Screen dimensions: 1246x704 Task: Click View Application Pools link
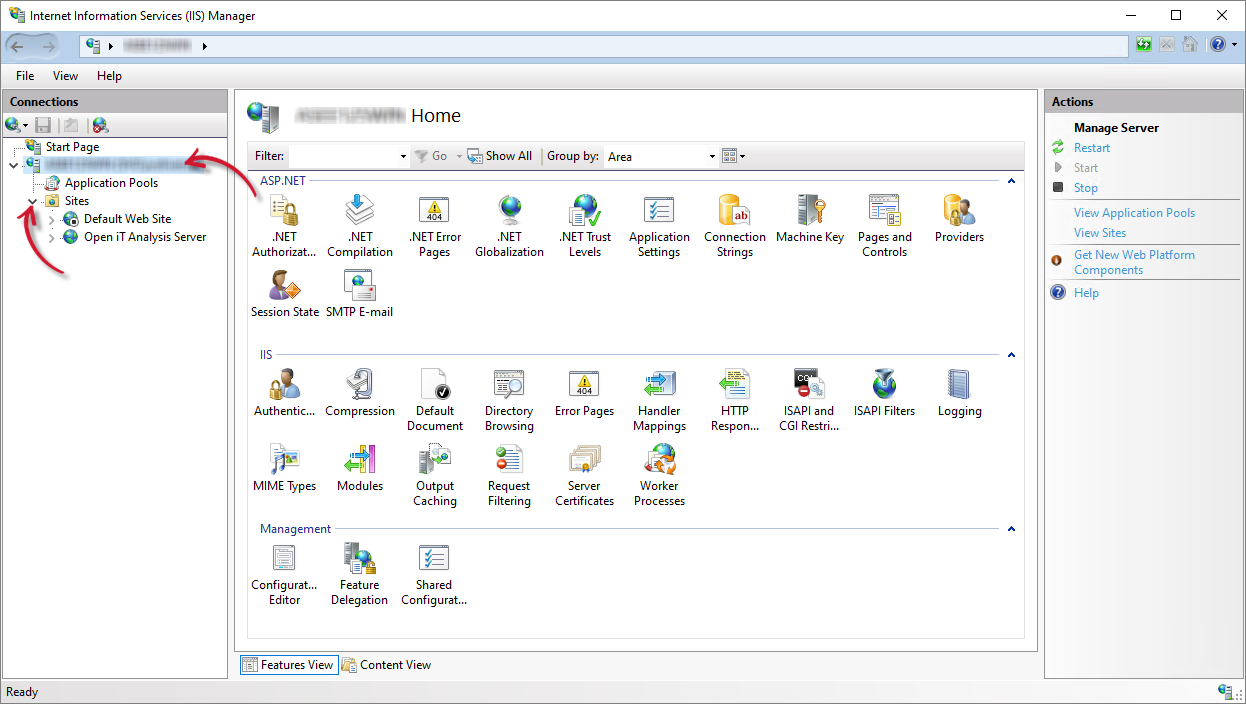tap(1134, 213)
